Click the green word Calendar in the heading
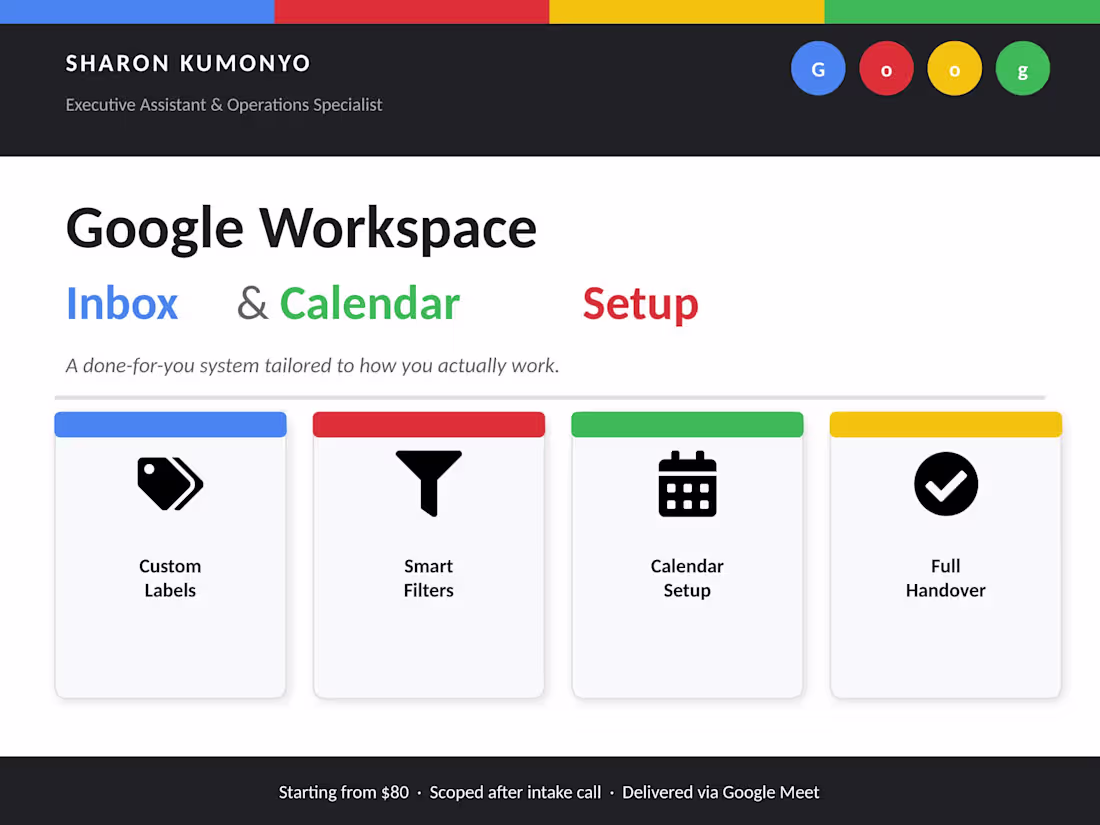This screenshot has width=1100, height=825. pos(370,304)
